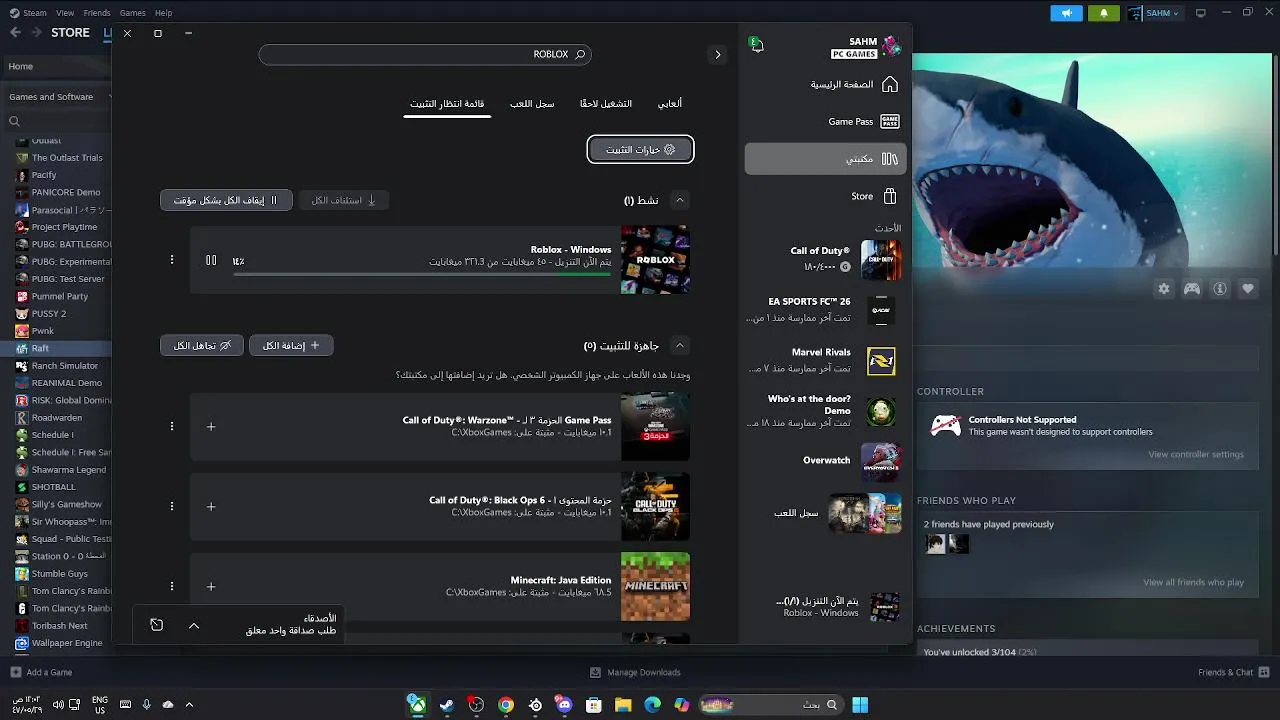Screen dimensions: 1280x720
Task: Open more options for Roblox - Windows
Action: [172, 260]
